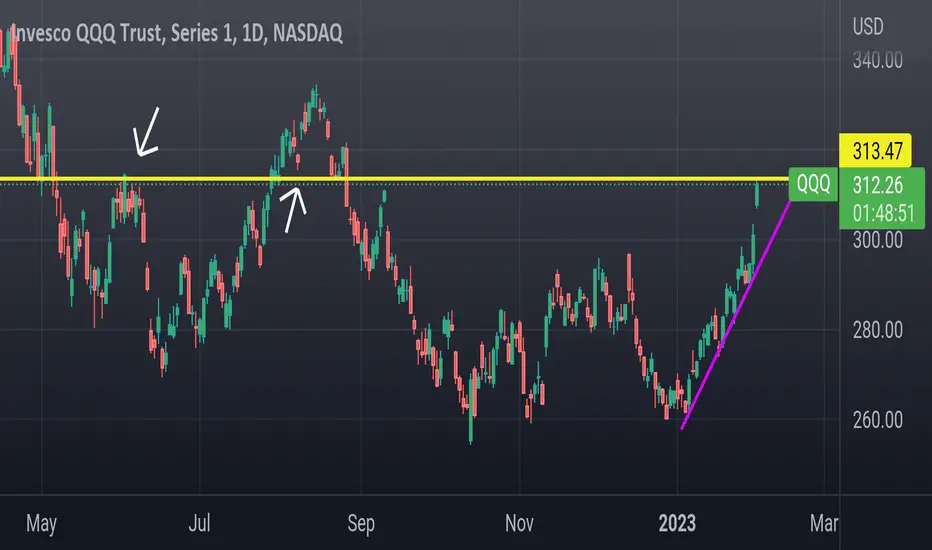Click the Mar label on time axis

click(824, 523)
